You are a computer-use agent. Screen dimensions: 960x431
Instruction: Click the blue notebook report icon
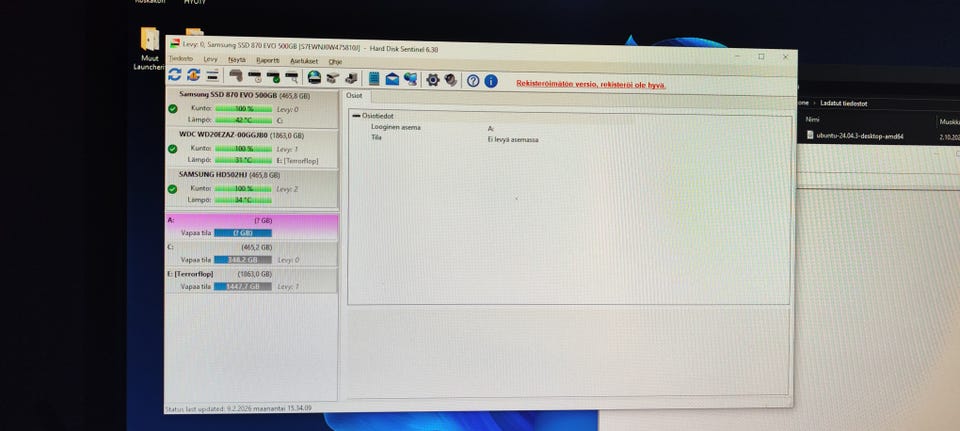click(x=373, y=78)
